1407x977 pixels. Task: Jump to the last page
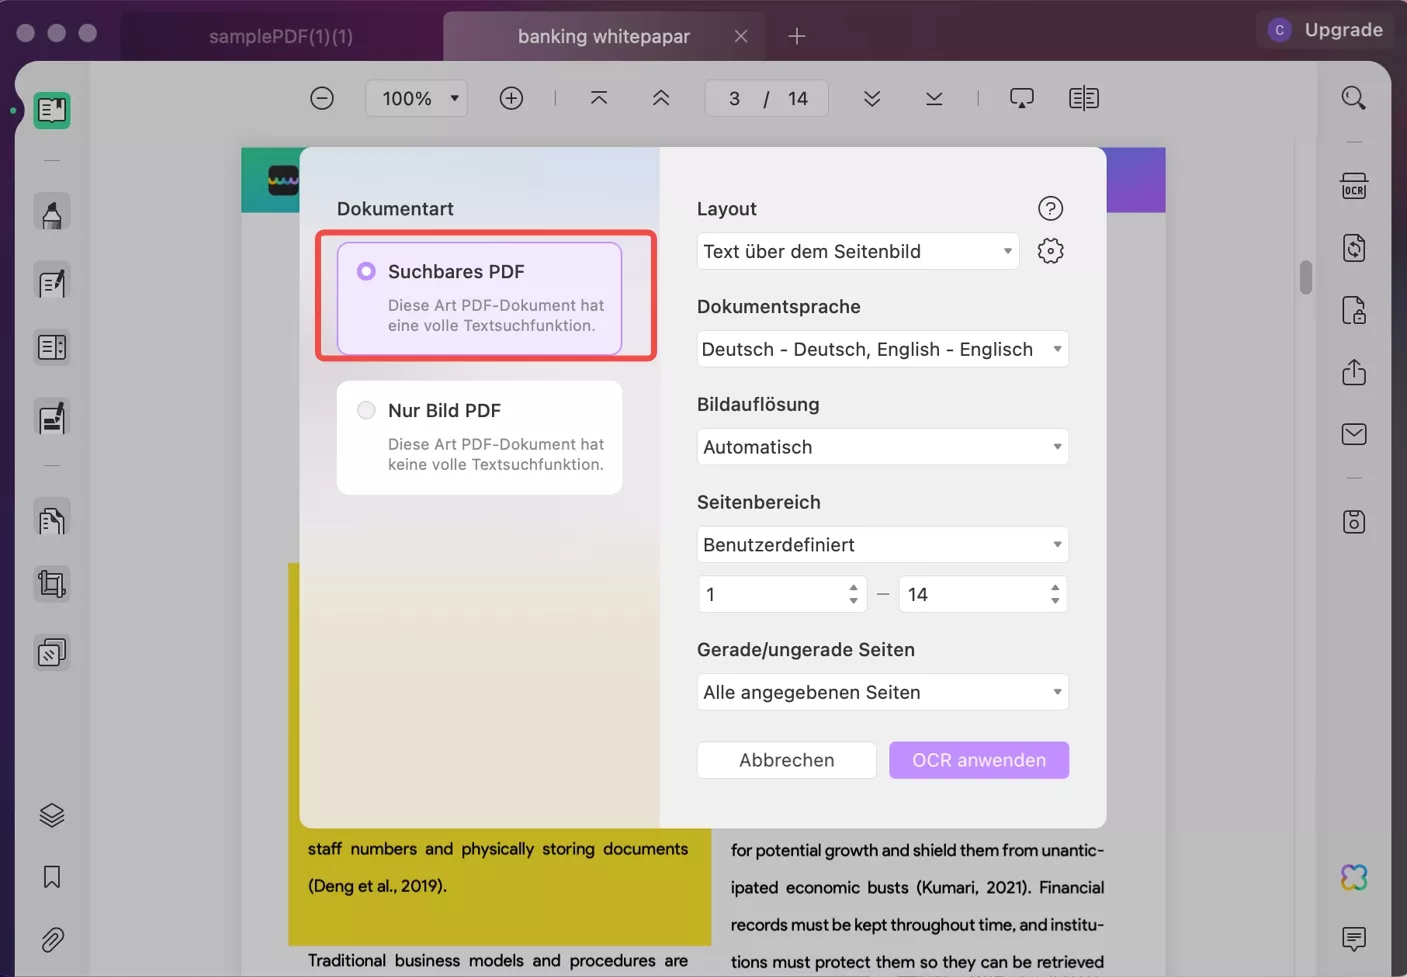tap(934, 98)
